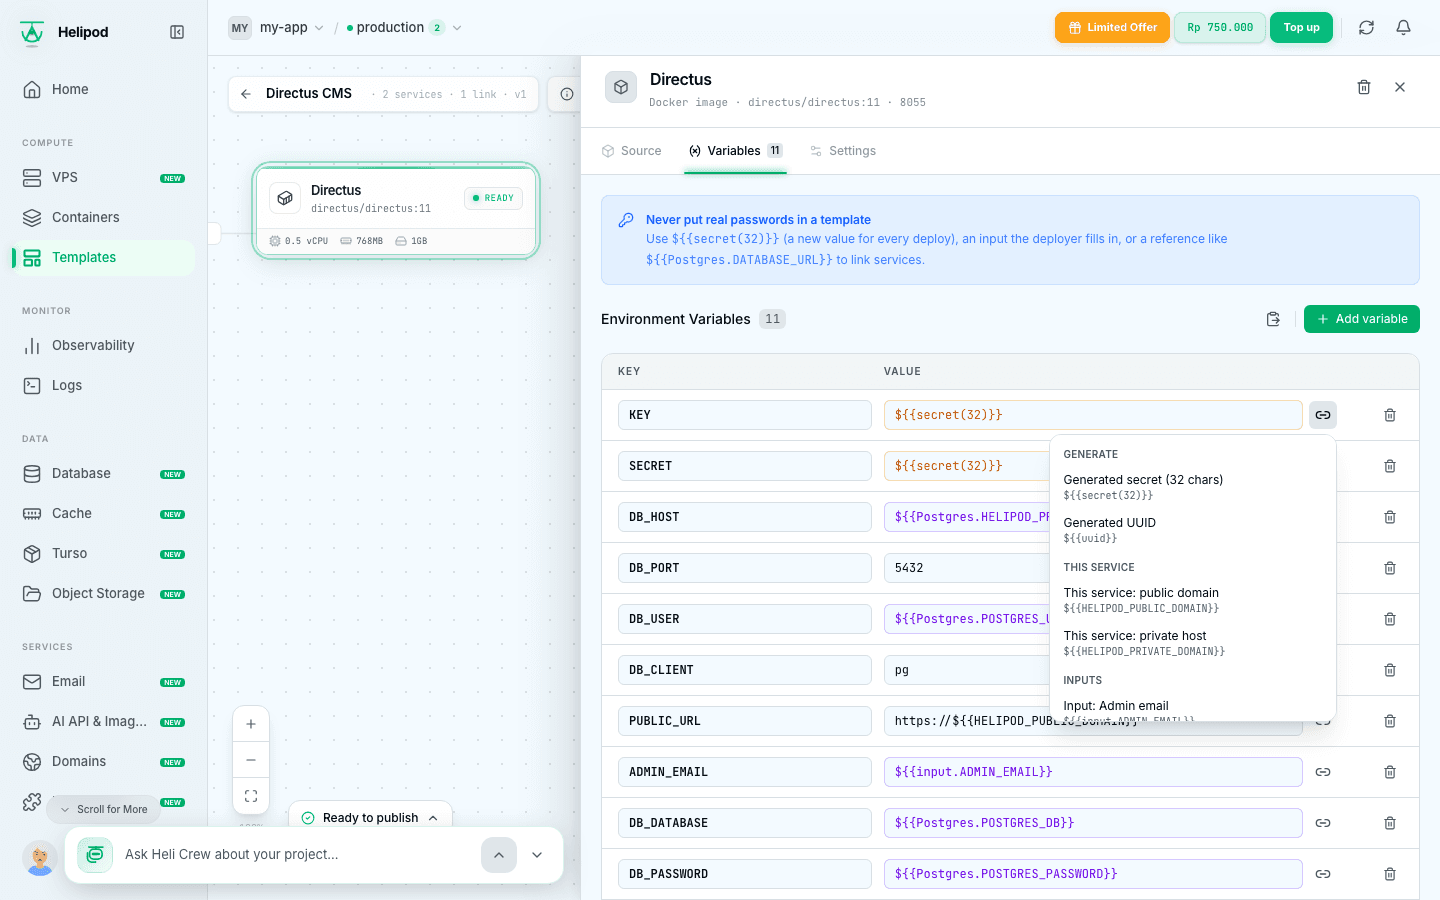Go back using the Directus CMS arrow
The image size is (1440, 900).
(x=246, y=94)
